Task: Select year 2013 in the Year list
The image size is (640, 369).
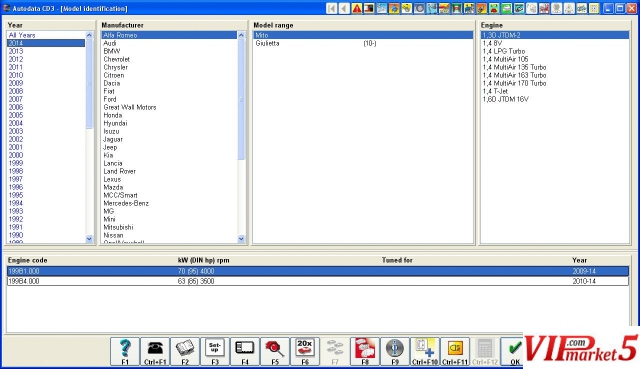Action: point(46,51)
